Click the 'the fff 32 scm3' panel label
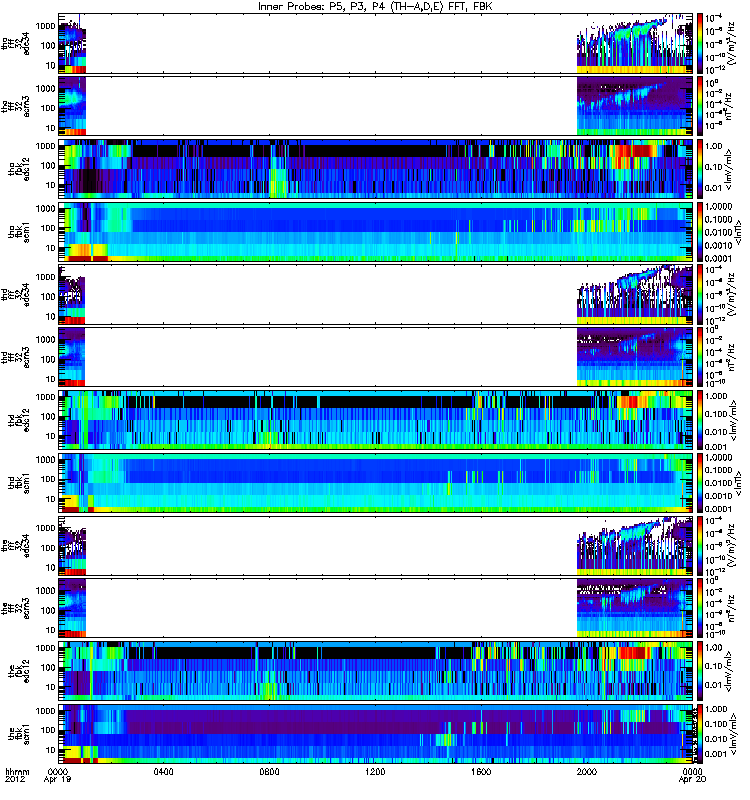Image resolution: width=750 pixels, height=800 pixels. [x=16, y=609]
